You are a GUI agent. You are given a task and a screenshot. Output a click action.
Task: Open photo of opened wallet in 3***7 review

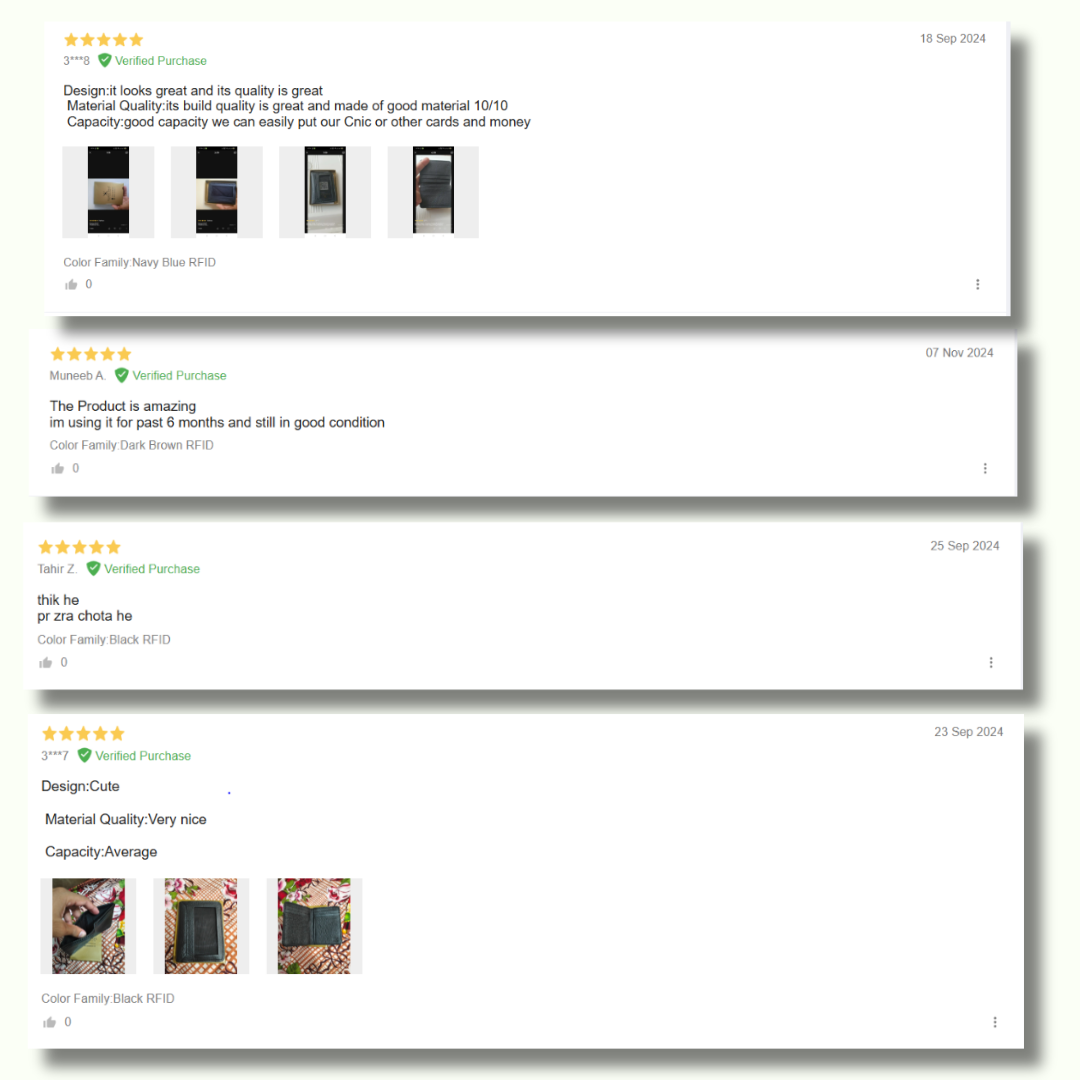314,926
